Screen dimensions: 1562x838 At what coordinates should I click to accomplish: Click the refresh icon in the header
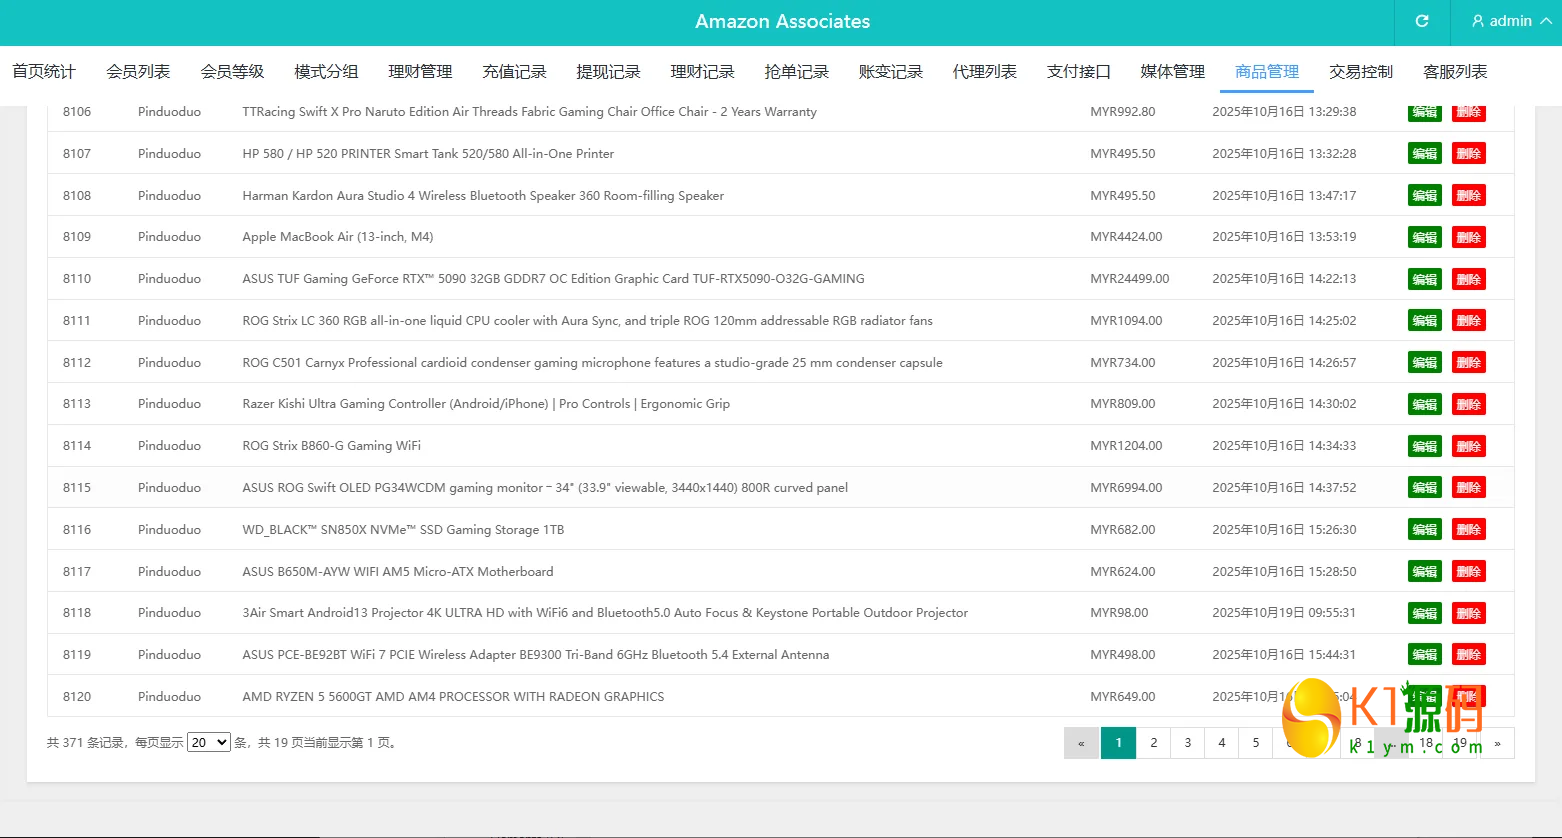click(x=1421, y=21)
